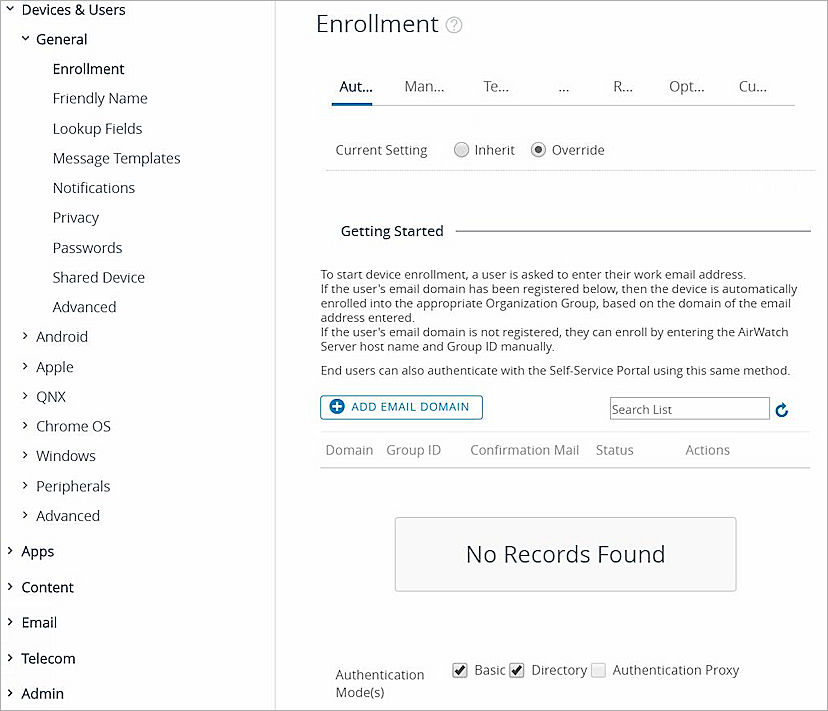Select the Inherit radio button

coord(461,149)
